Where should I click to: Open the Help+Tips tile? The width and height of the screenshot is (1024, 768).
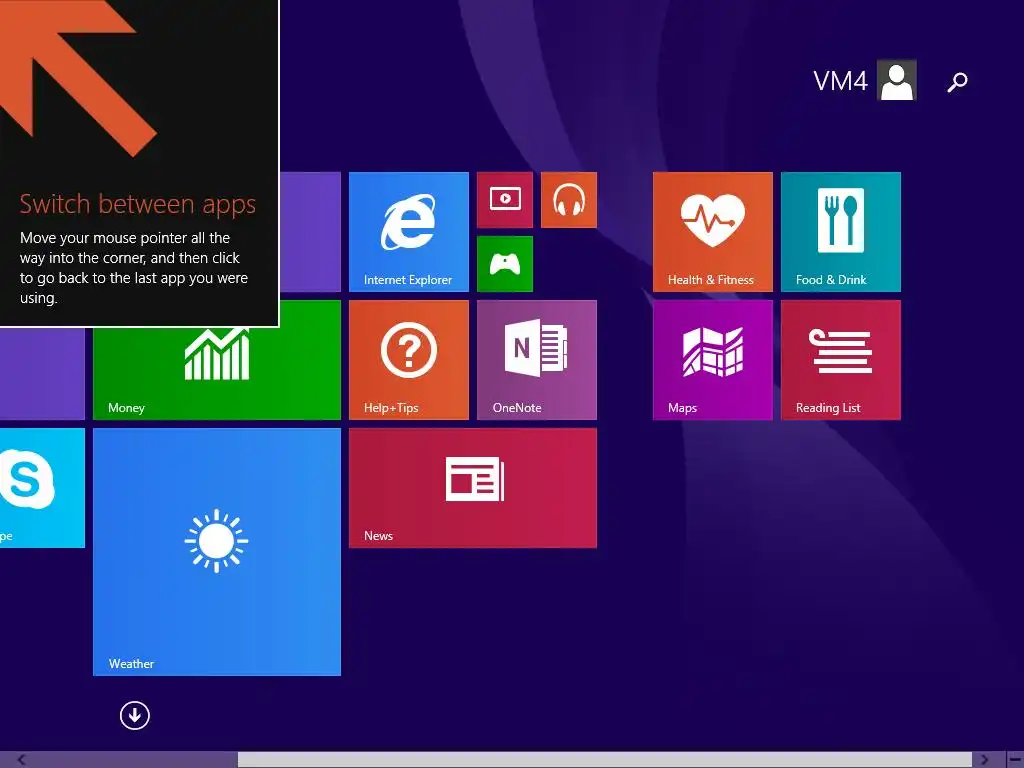tap(409, 360)
